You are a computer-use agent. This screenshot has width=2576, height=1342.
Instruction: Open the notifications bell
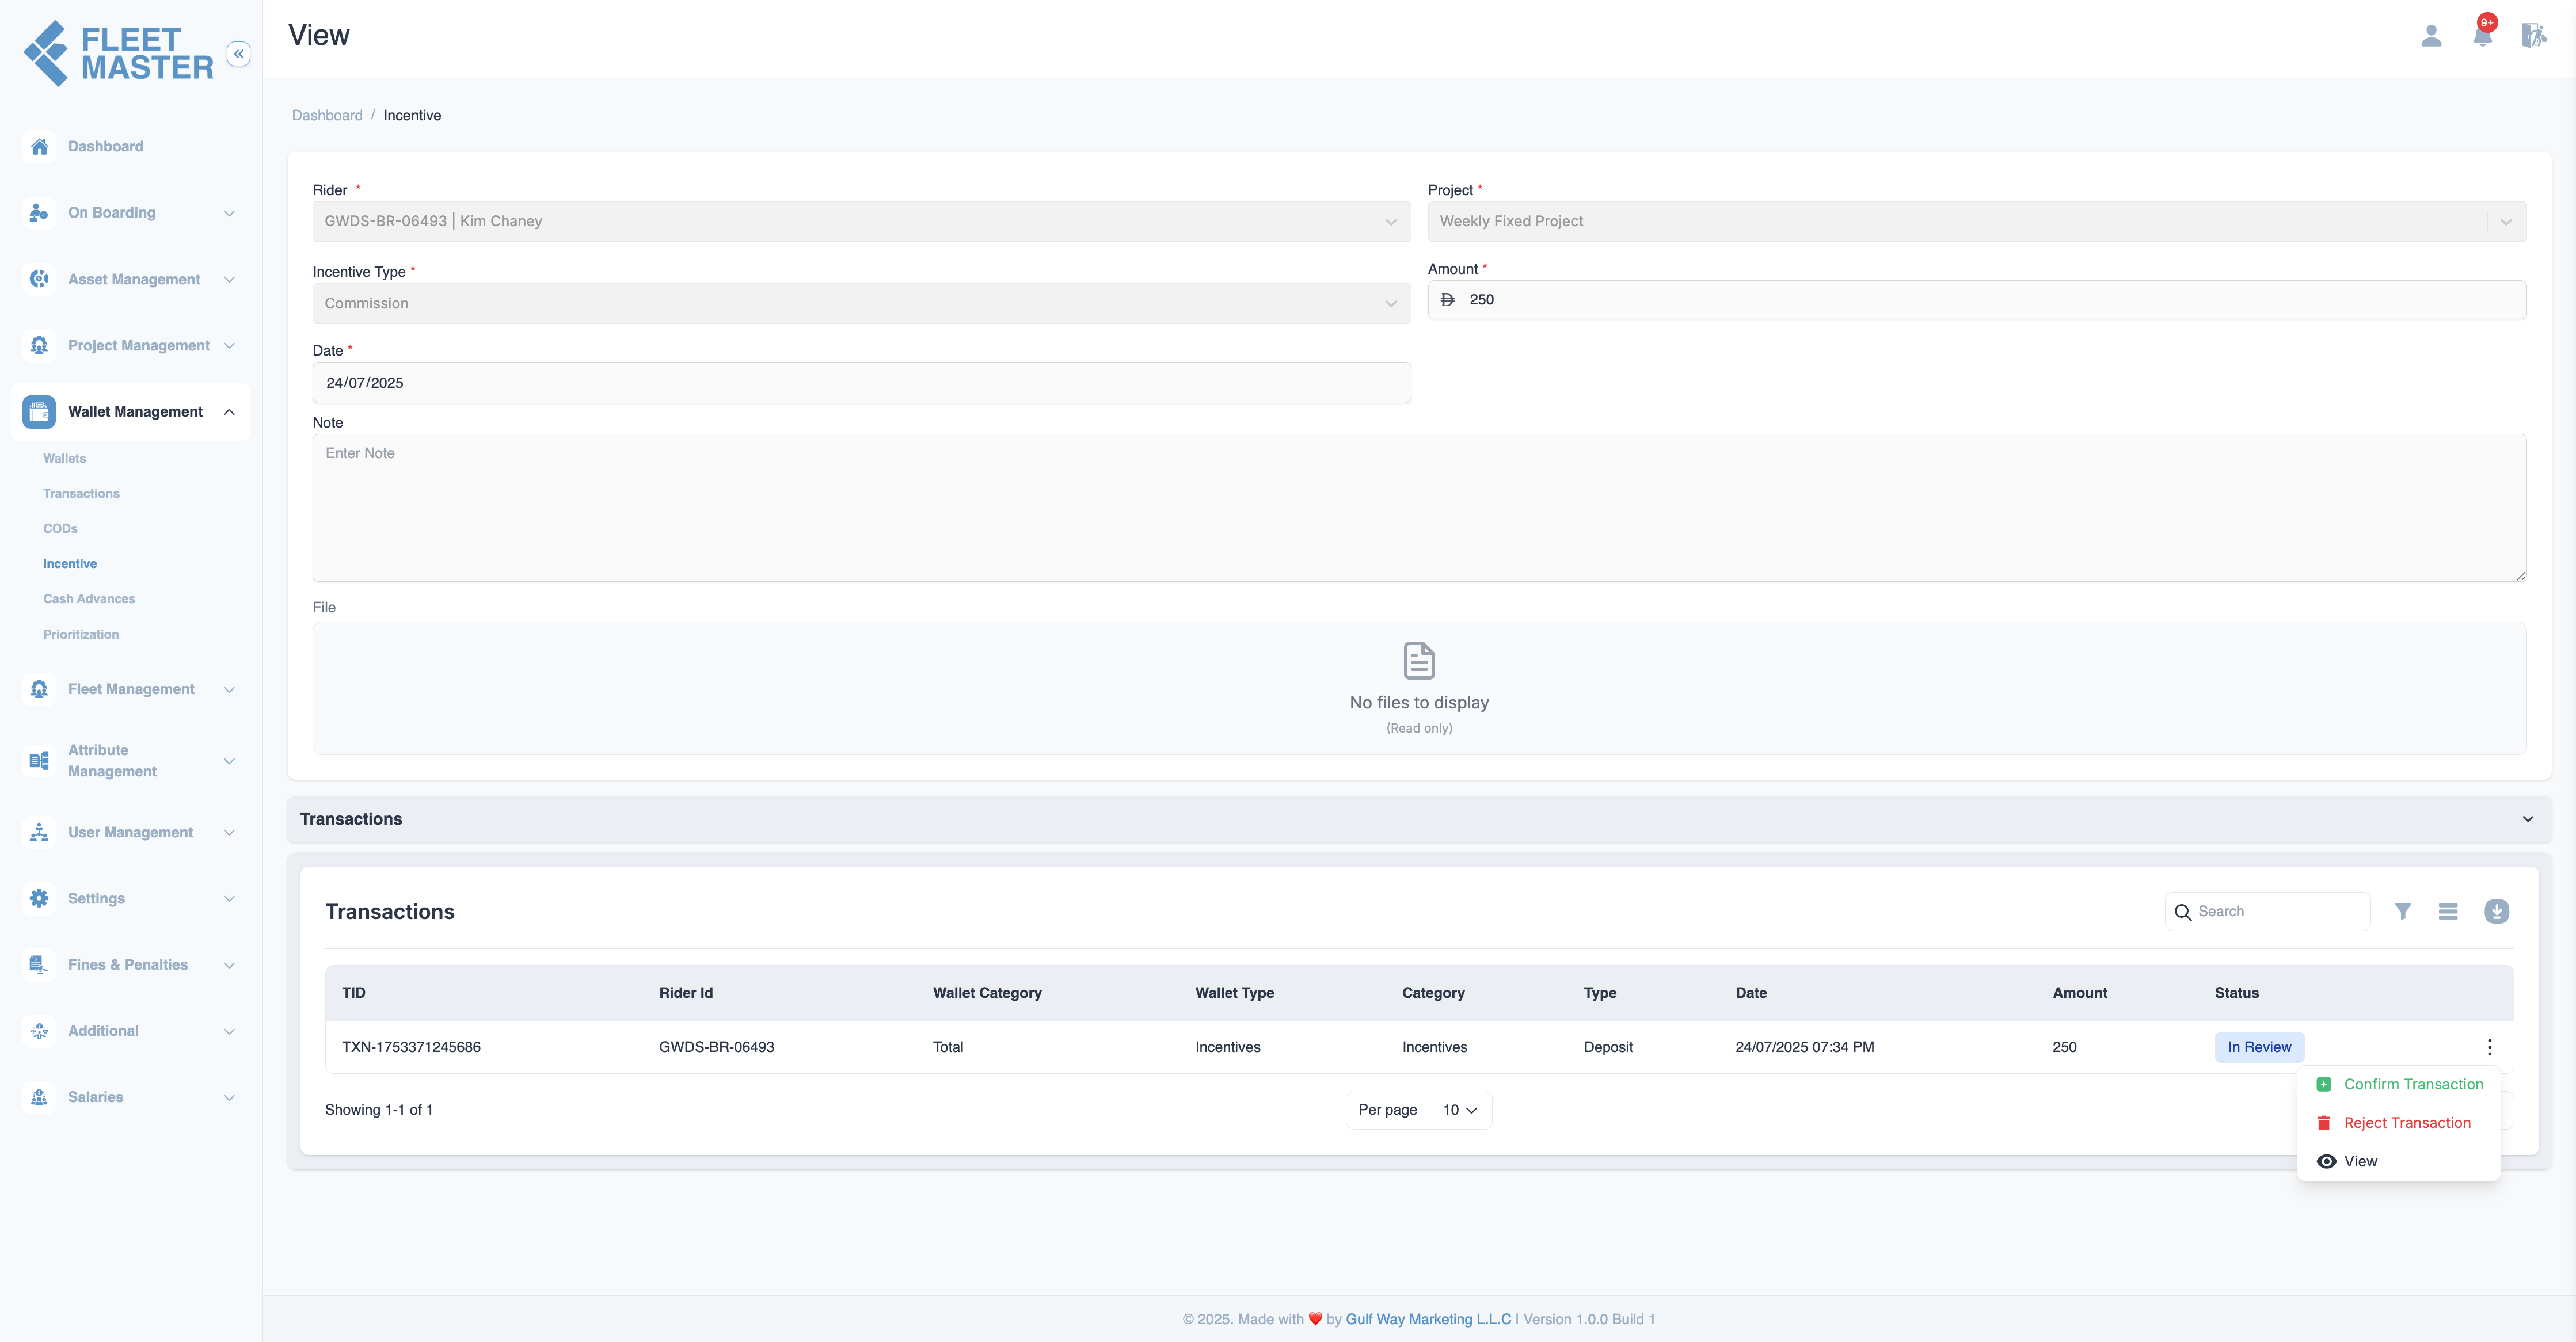pos(2482,36)
